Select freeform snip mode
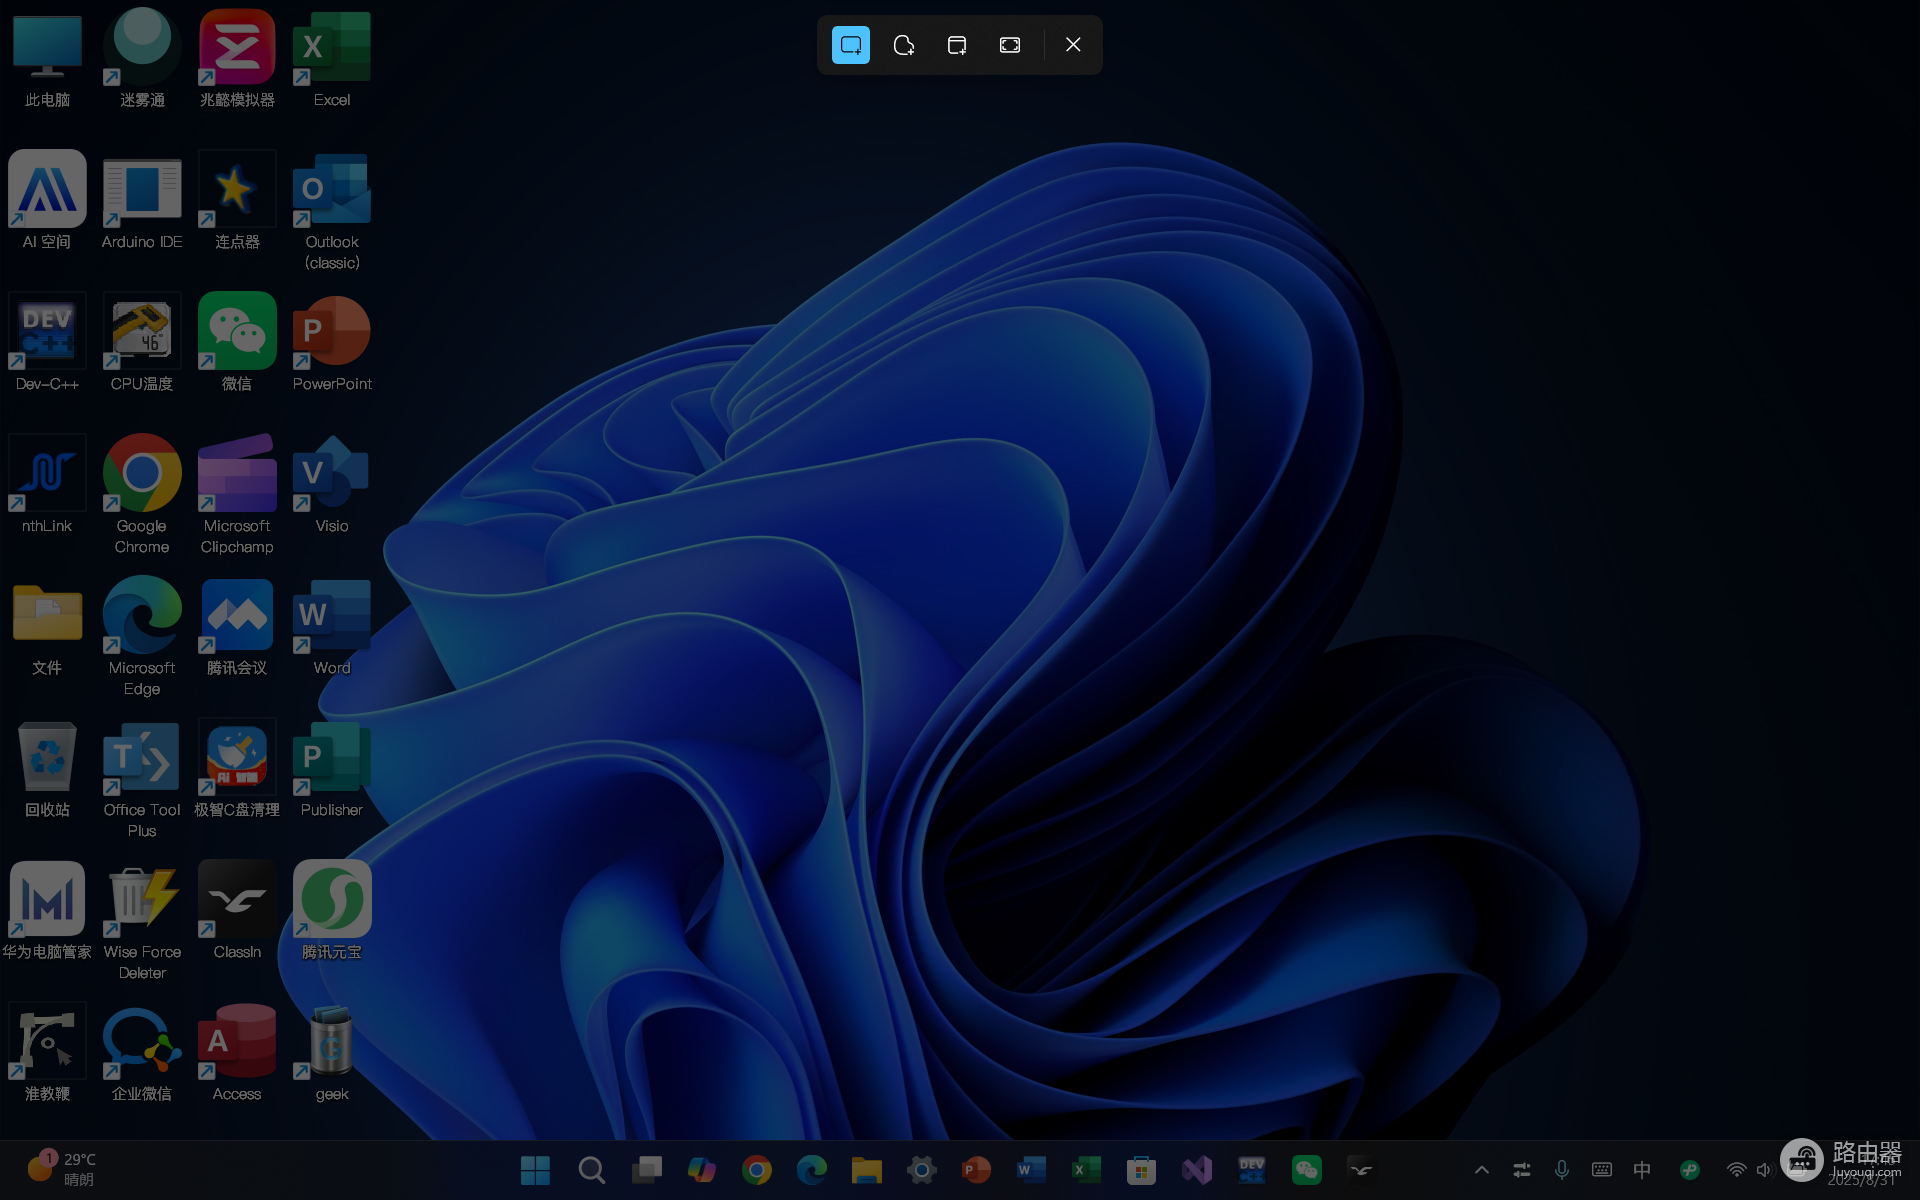 (x=904, y=45)
